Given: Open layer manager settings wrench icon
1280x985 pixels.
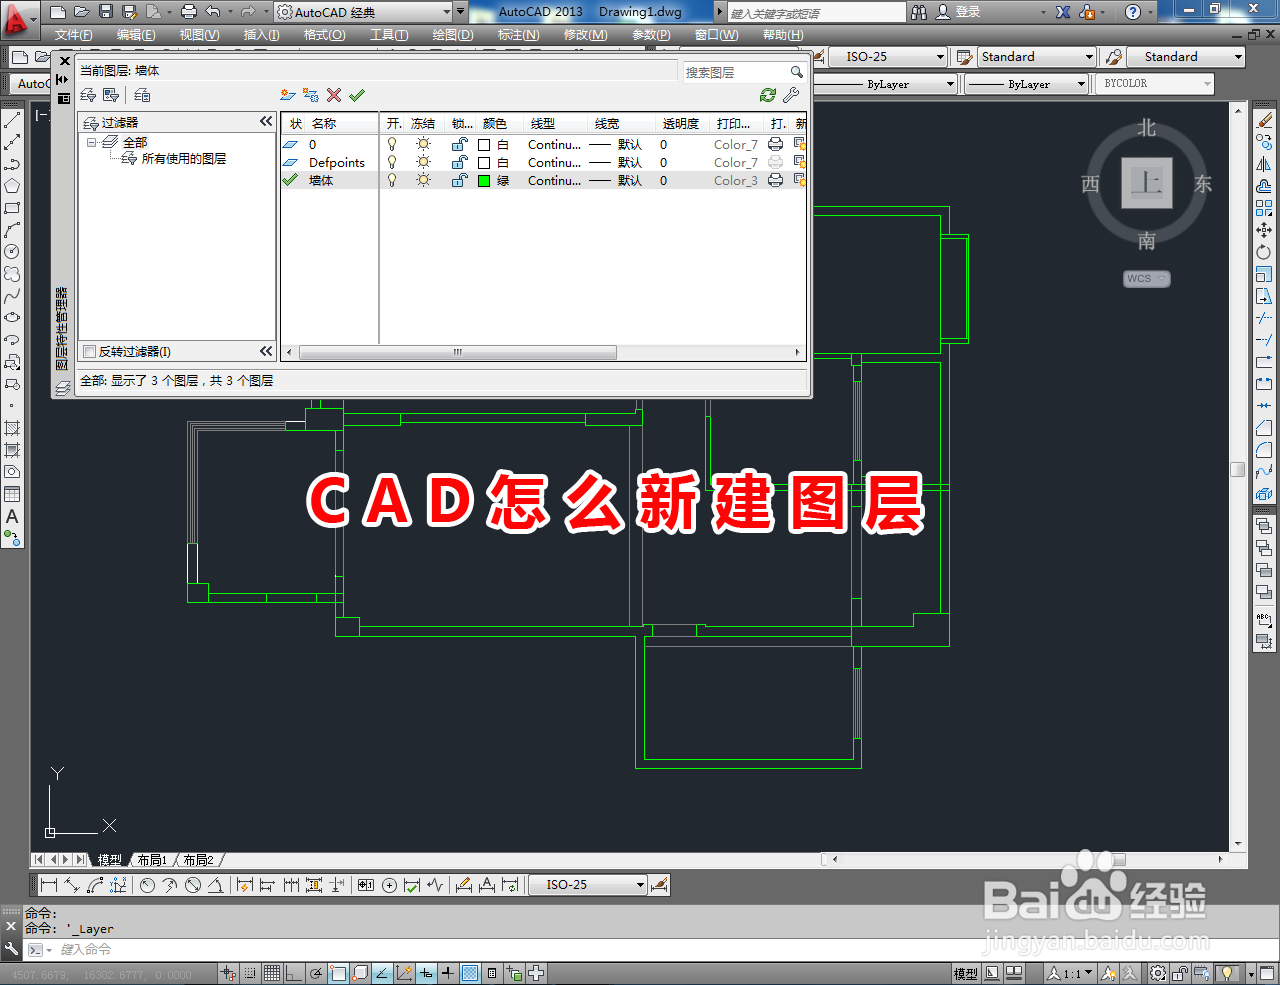Looking at the screenshot, I should point(791,95).
